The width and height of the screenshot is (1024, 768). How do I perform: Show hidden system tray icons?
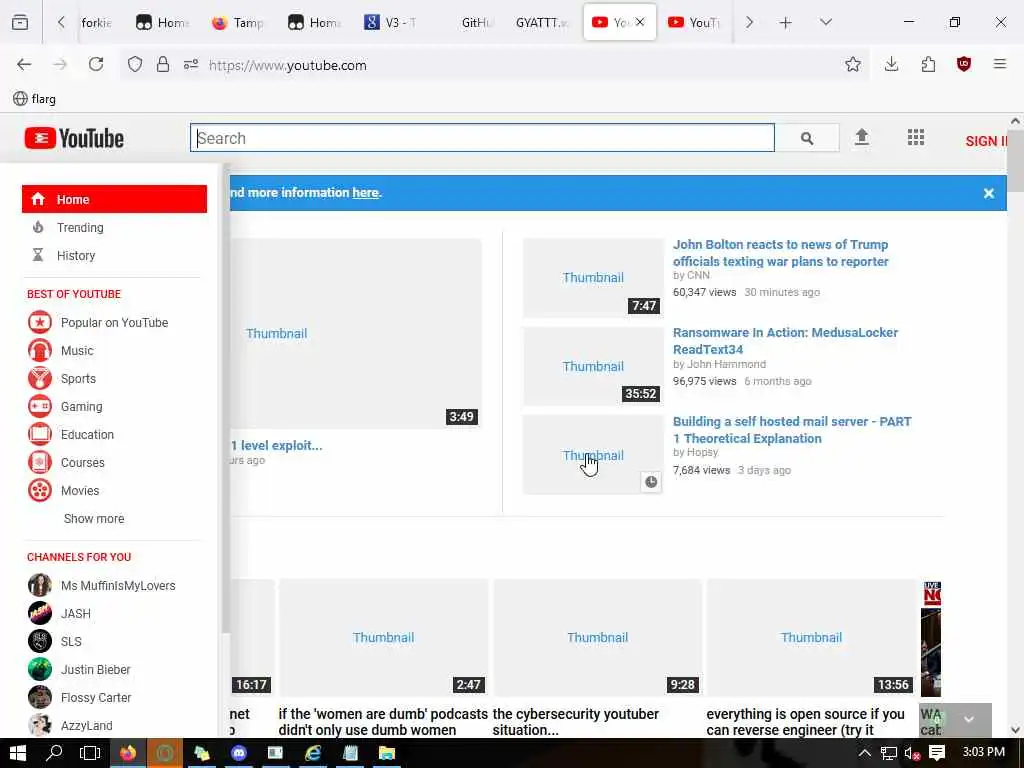tap(864, 753)
